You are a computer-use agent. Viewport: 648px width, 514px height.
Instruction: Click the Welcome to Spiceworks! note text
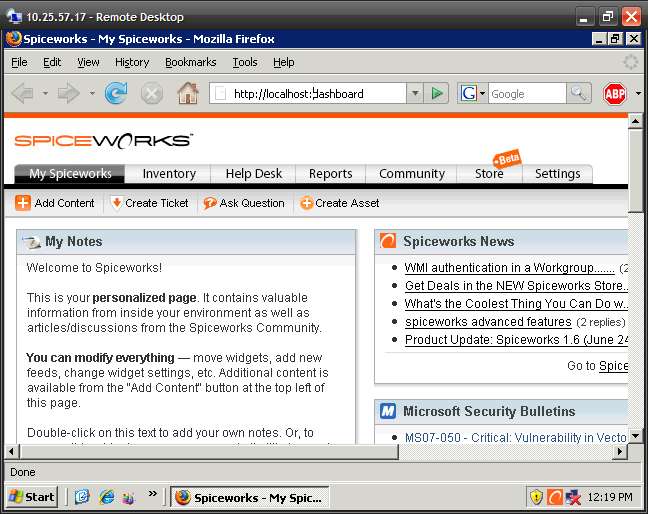coord(94,268)
